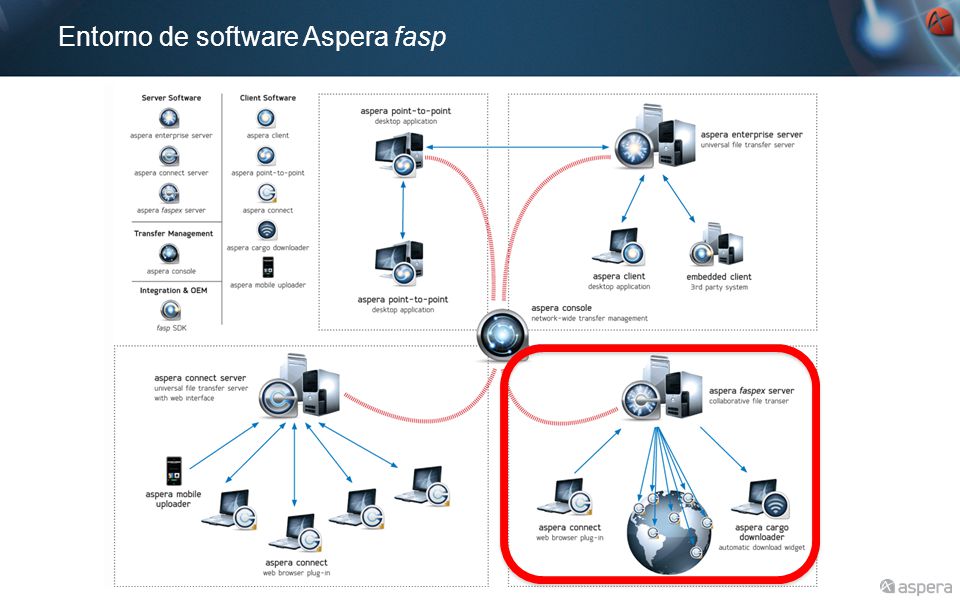
Task: Select the aspera connect icon under Client Software
Action: point(267,193)
